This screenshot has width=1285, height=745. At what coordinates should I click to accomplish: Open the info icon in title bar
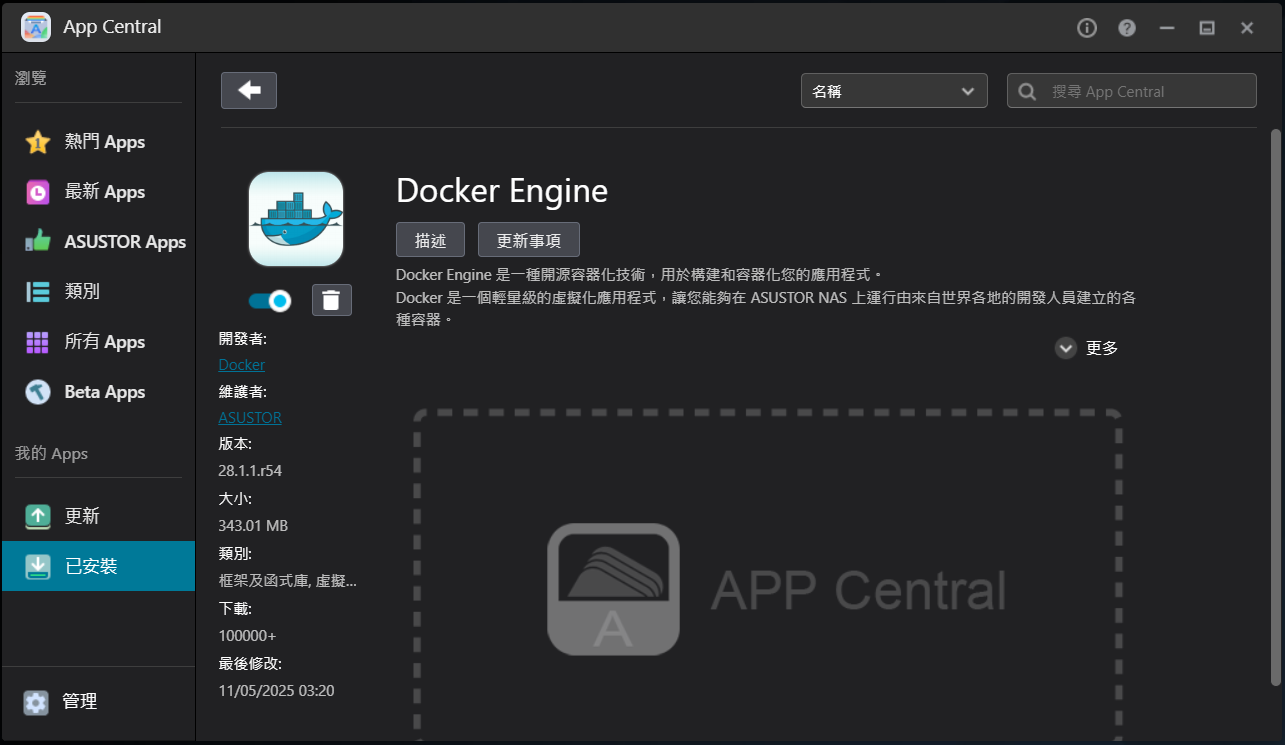pos(1087,28)
